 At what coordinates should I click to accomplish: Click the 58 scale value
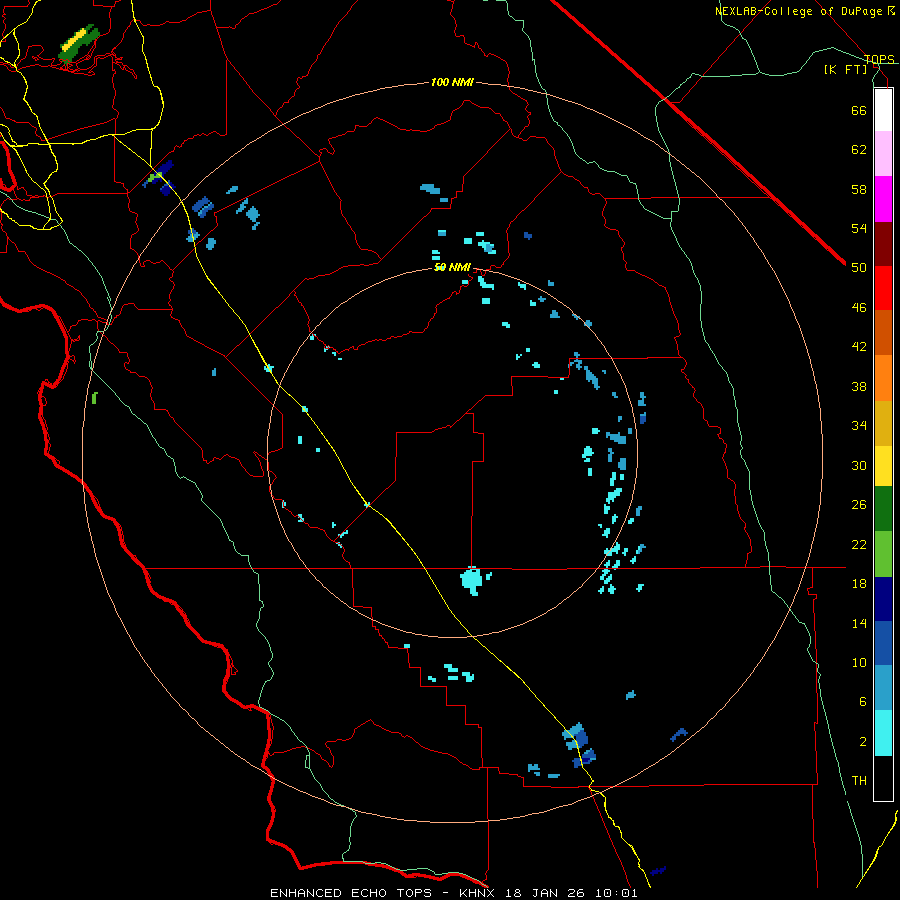(859, 189)
